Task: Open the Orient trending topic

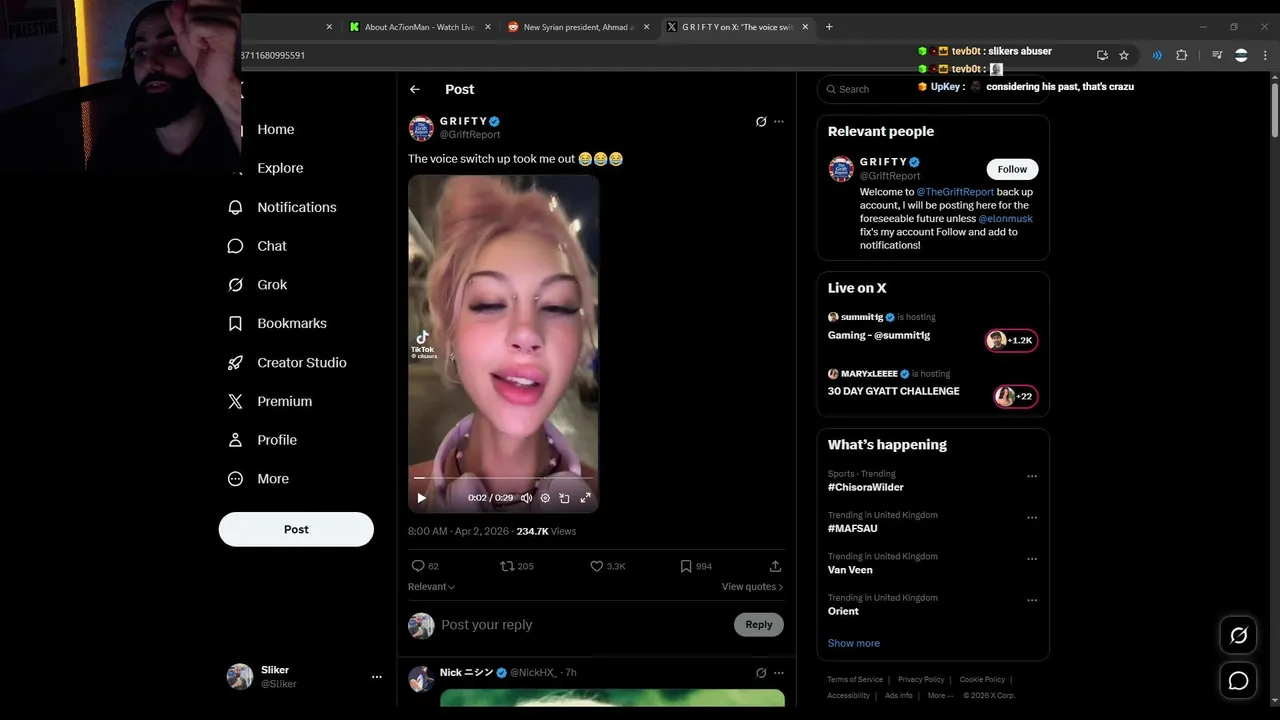Action: (843, 611)
